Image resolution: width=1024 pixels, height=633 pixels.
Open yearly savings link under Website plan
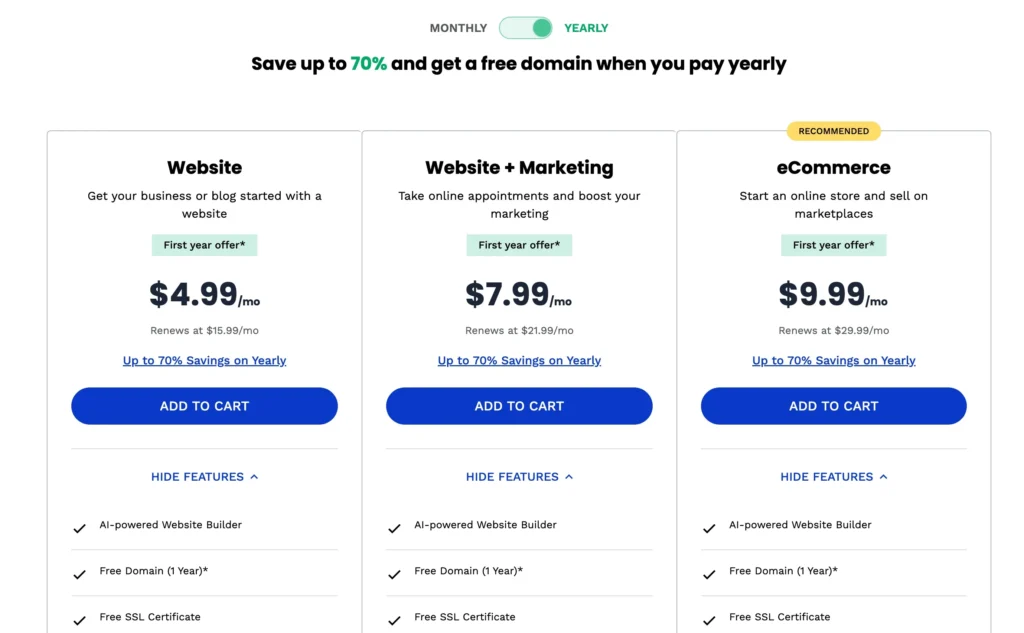point(204,360)
